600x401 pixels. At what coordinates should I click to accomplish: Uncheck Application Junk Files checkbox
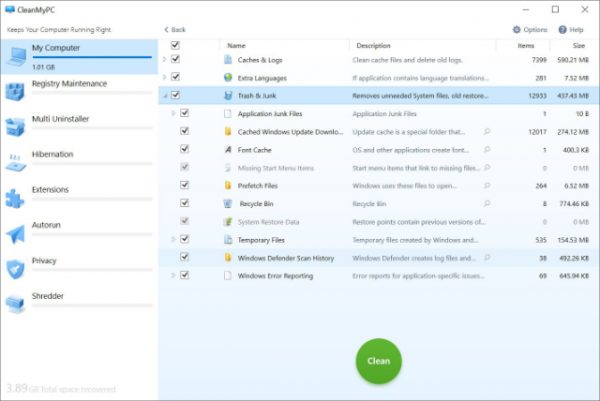pyautogui.click(x=184, y=113)
